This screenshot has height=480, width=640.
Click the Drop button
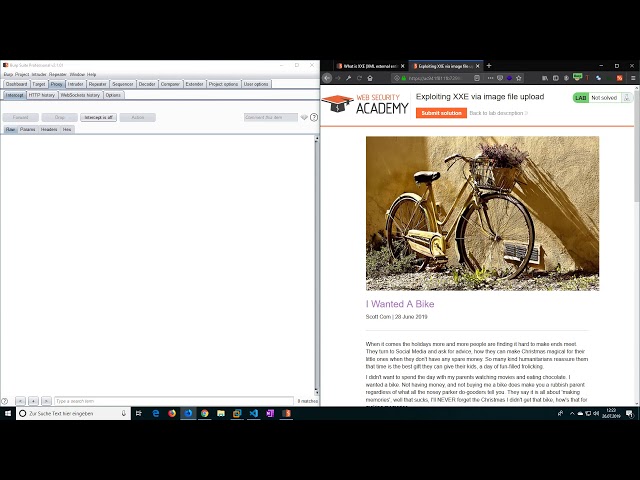point(60,118)
